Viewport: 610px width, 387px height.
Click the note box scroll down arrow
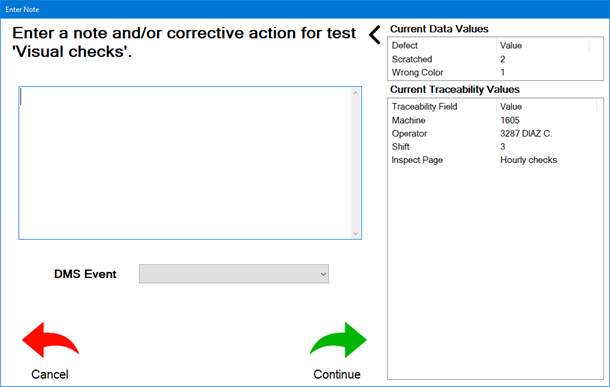[355, 233]
